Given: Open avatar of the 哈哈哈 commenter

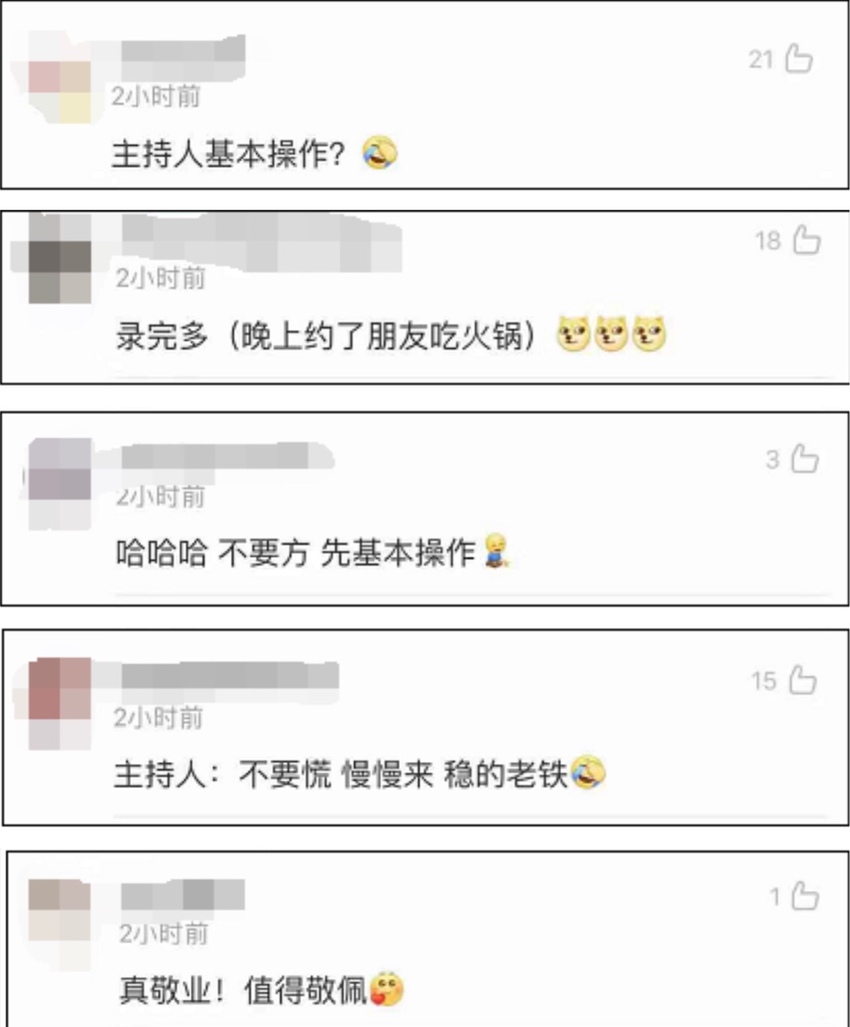Looking at the screenshot, I should 60,484.
